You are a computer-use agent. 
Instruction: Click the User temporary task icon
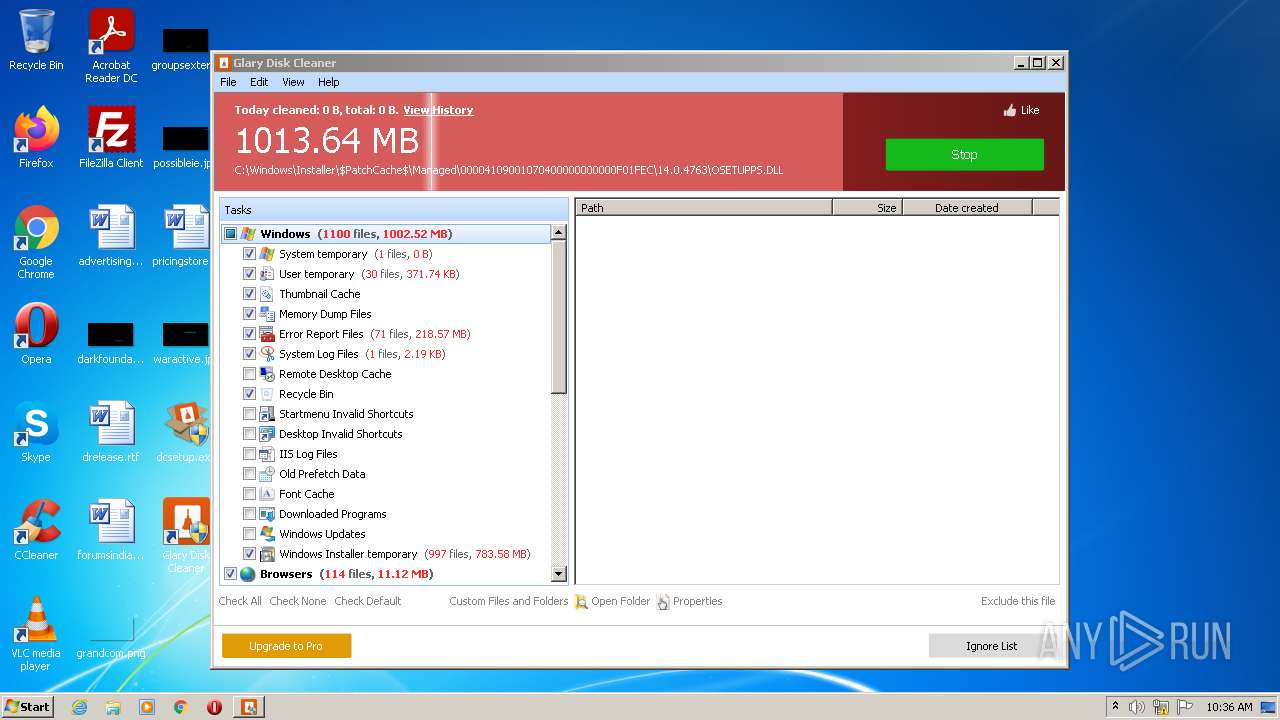pyautogui.click(x=267, y=274)
